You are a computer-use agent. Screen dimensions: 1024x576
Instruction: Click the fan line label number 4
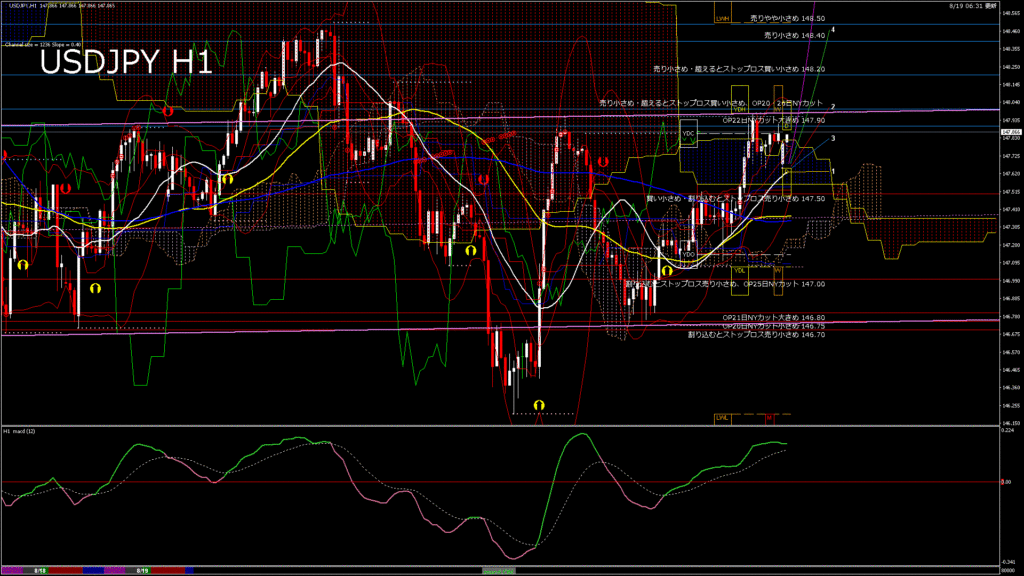click(x=833, y=30)
